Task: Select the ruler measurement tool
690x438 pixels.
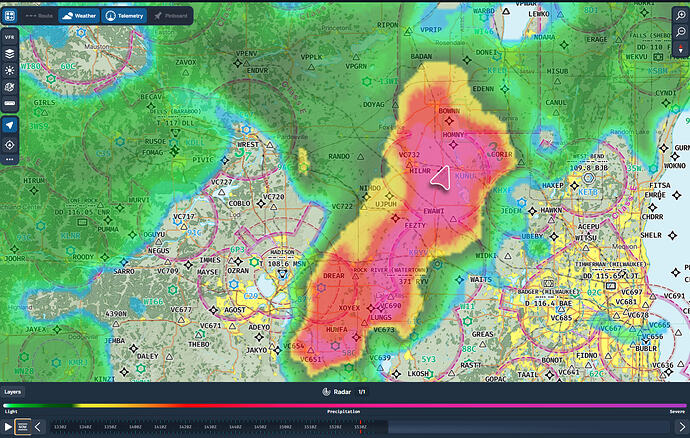Action: 10,103
